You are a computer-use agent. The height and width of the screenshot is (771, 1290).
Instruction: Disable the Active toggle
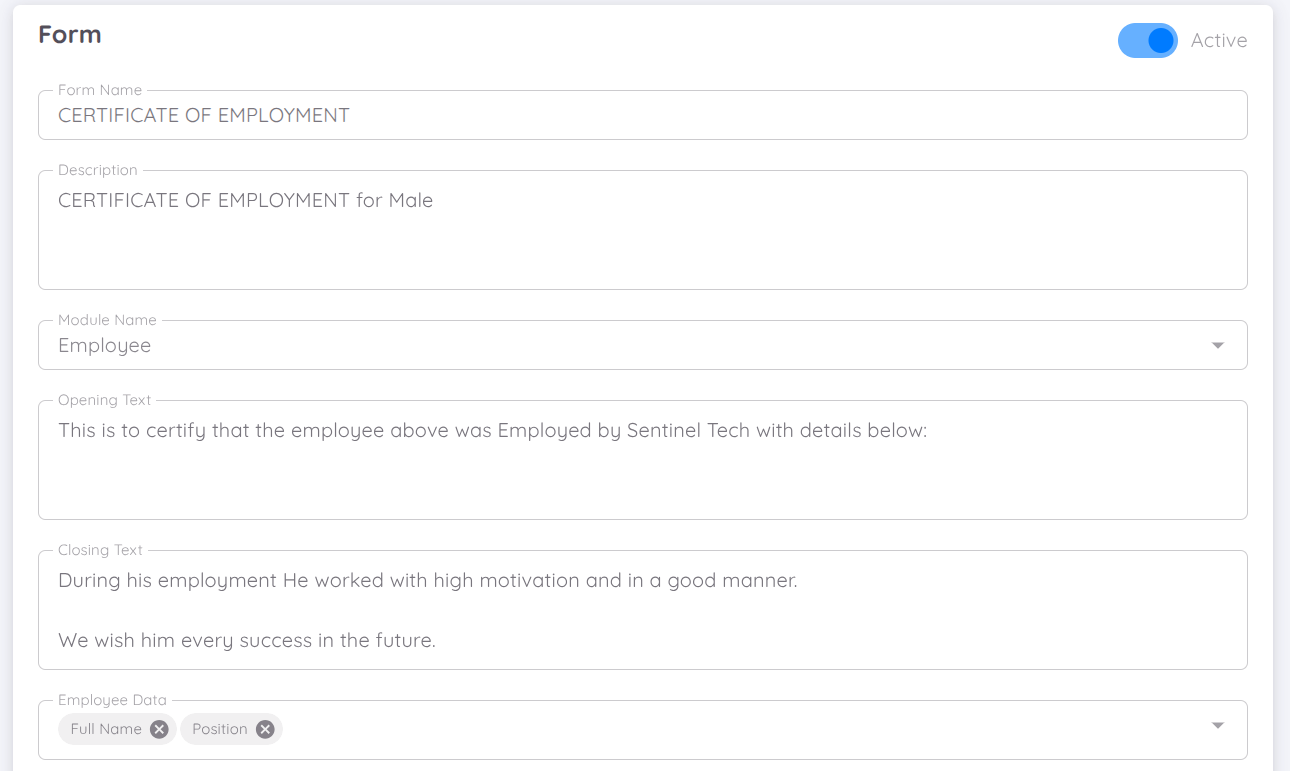click(1147, 40)
